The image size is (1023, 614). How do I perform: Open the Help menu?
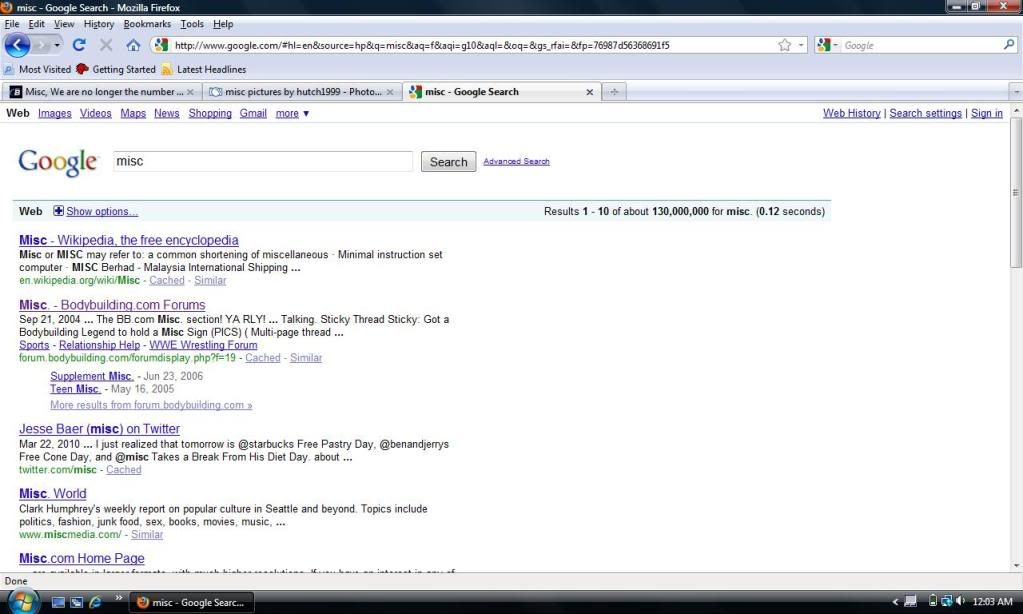(223, 23)
